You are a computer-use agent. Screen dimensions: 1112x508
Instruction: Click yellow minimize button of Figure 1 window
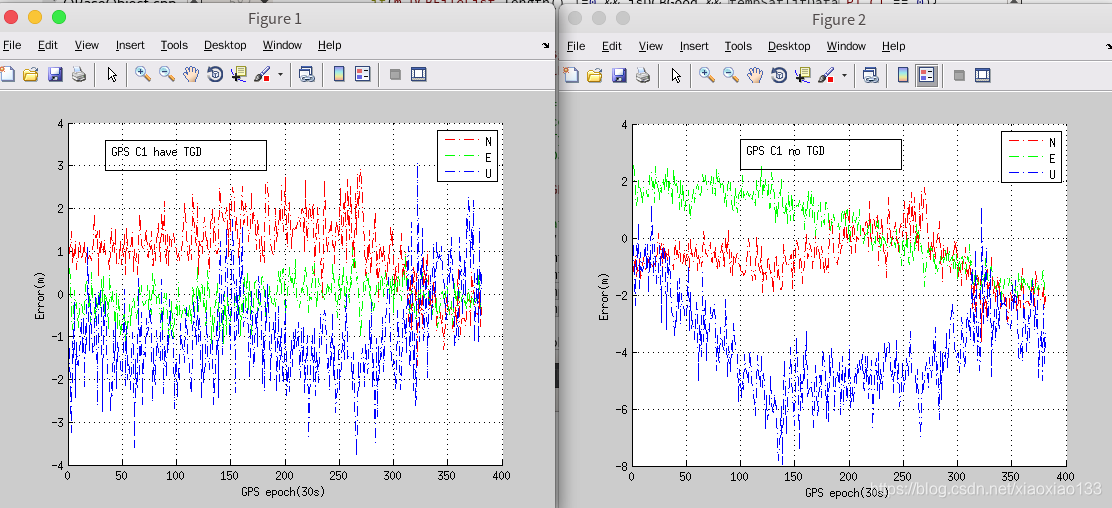pyautogui.click(x=35, y=17)
